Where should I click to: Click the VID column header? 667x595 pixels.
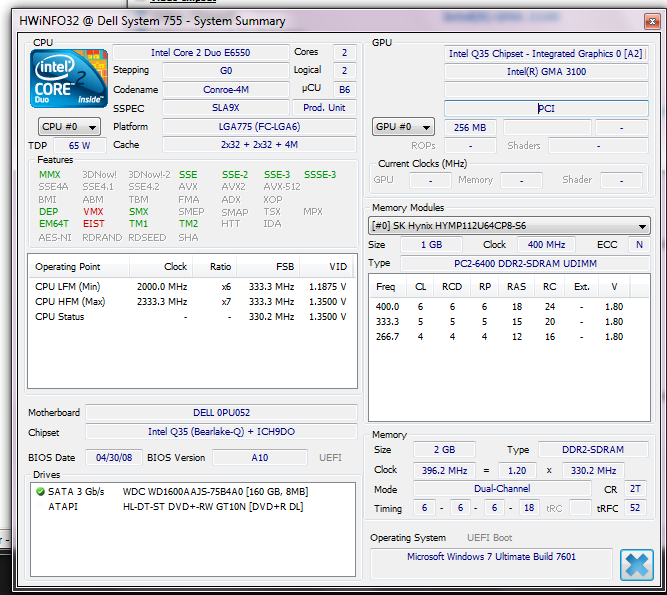point(326,267)
